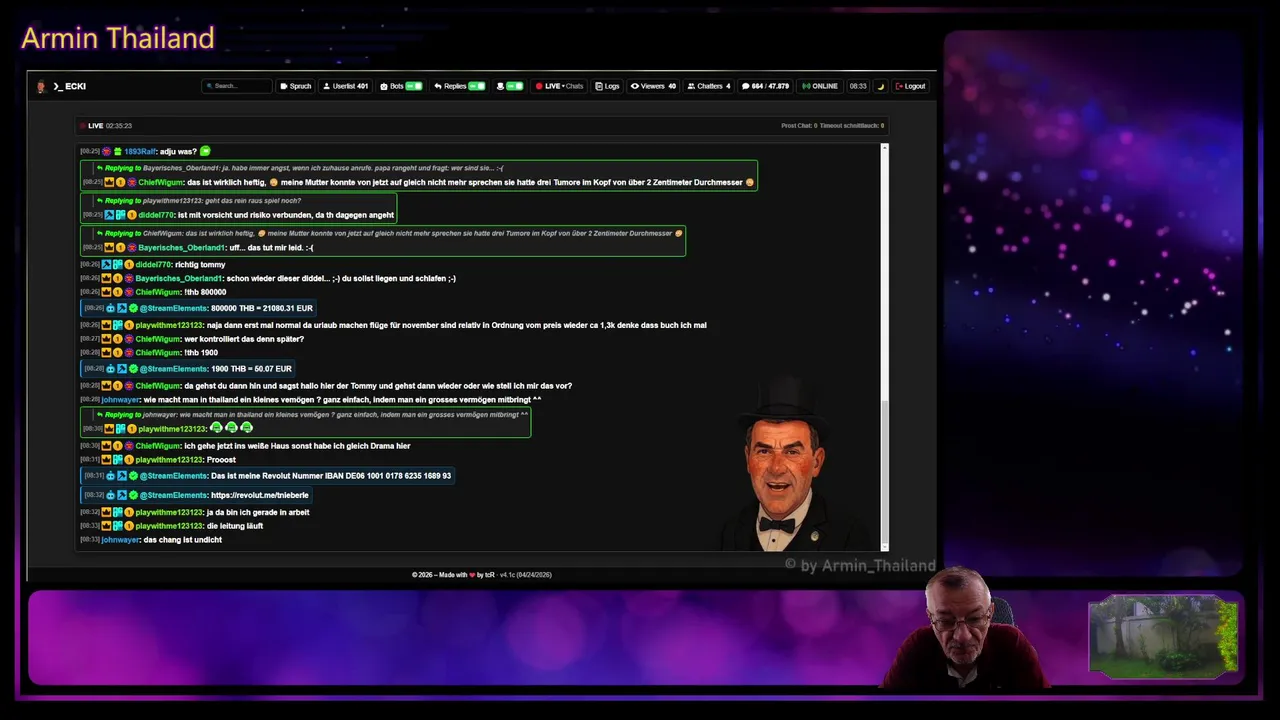Image resolution: width=1280 pixels, height=720 pixels.
Task: Click '800000 THB = 21080.31 EUR' text
Action: pos(262,308)
